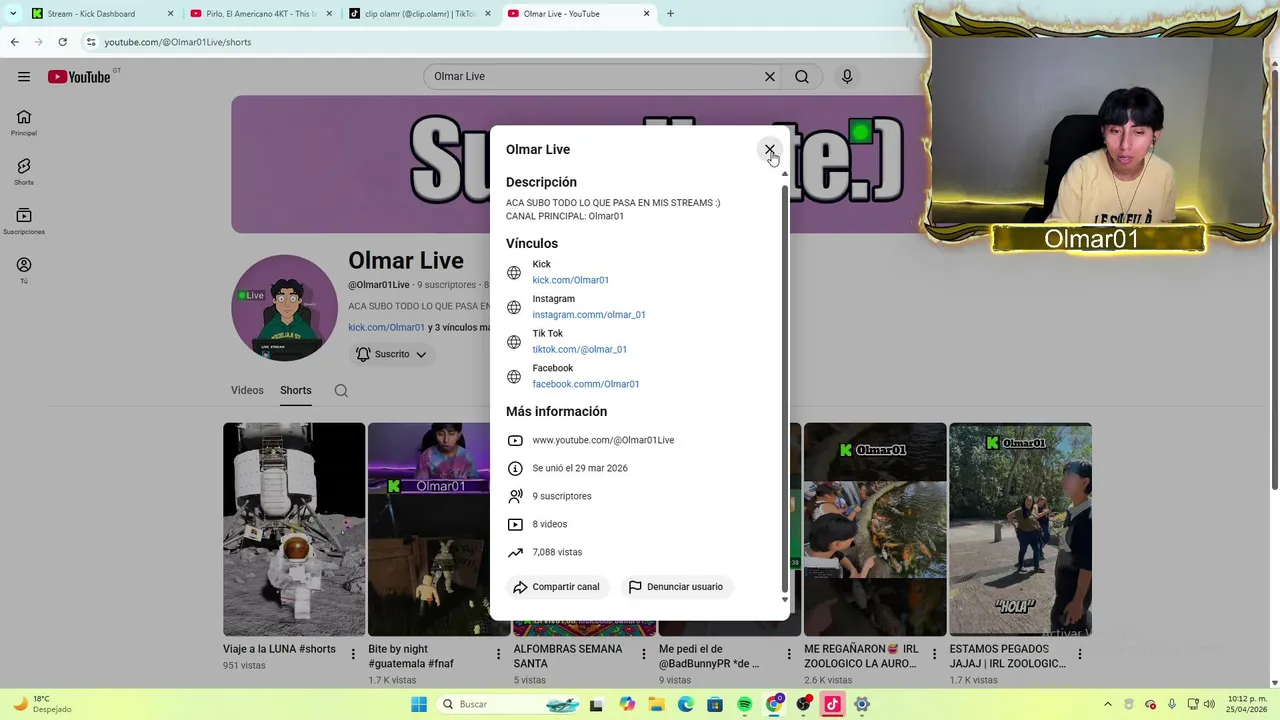Click Compartir canal button

tap(556, 587)
